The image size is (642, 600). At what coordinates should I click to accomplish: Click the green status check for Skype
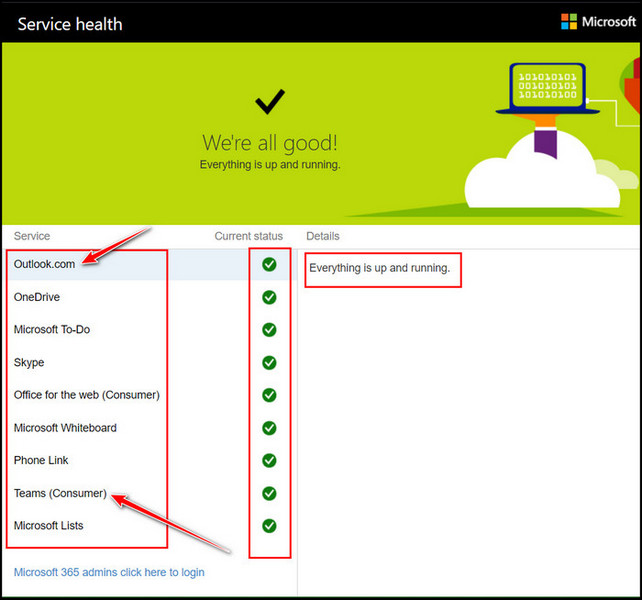(269, 362)
